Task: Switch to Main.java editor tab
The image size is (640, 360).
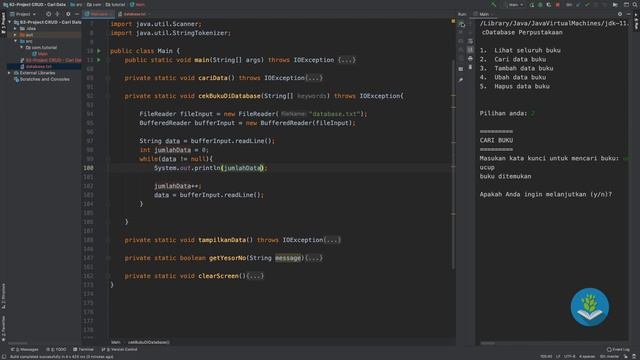Action: (98, 14)
